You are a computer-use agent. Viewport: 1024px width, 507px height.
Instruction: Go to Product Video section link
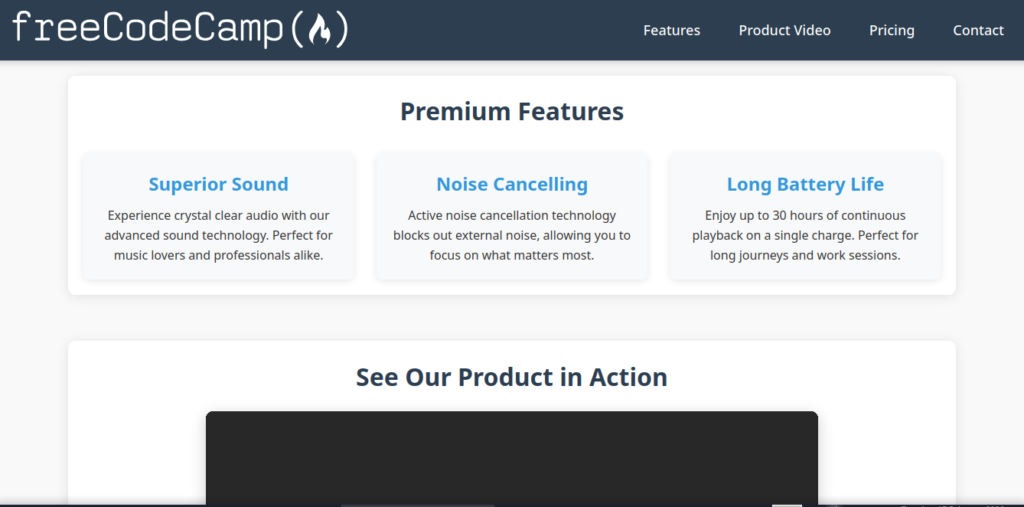tap(785, 30)
